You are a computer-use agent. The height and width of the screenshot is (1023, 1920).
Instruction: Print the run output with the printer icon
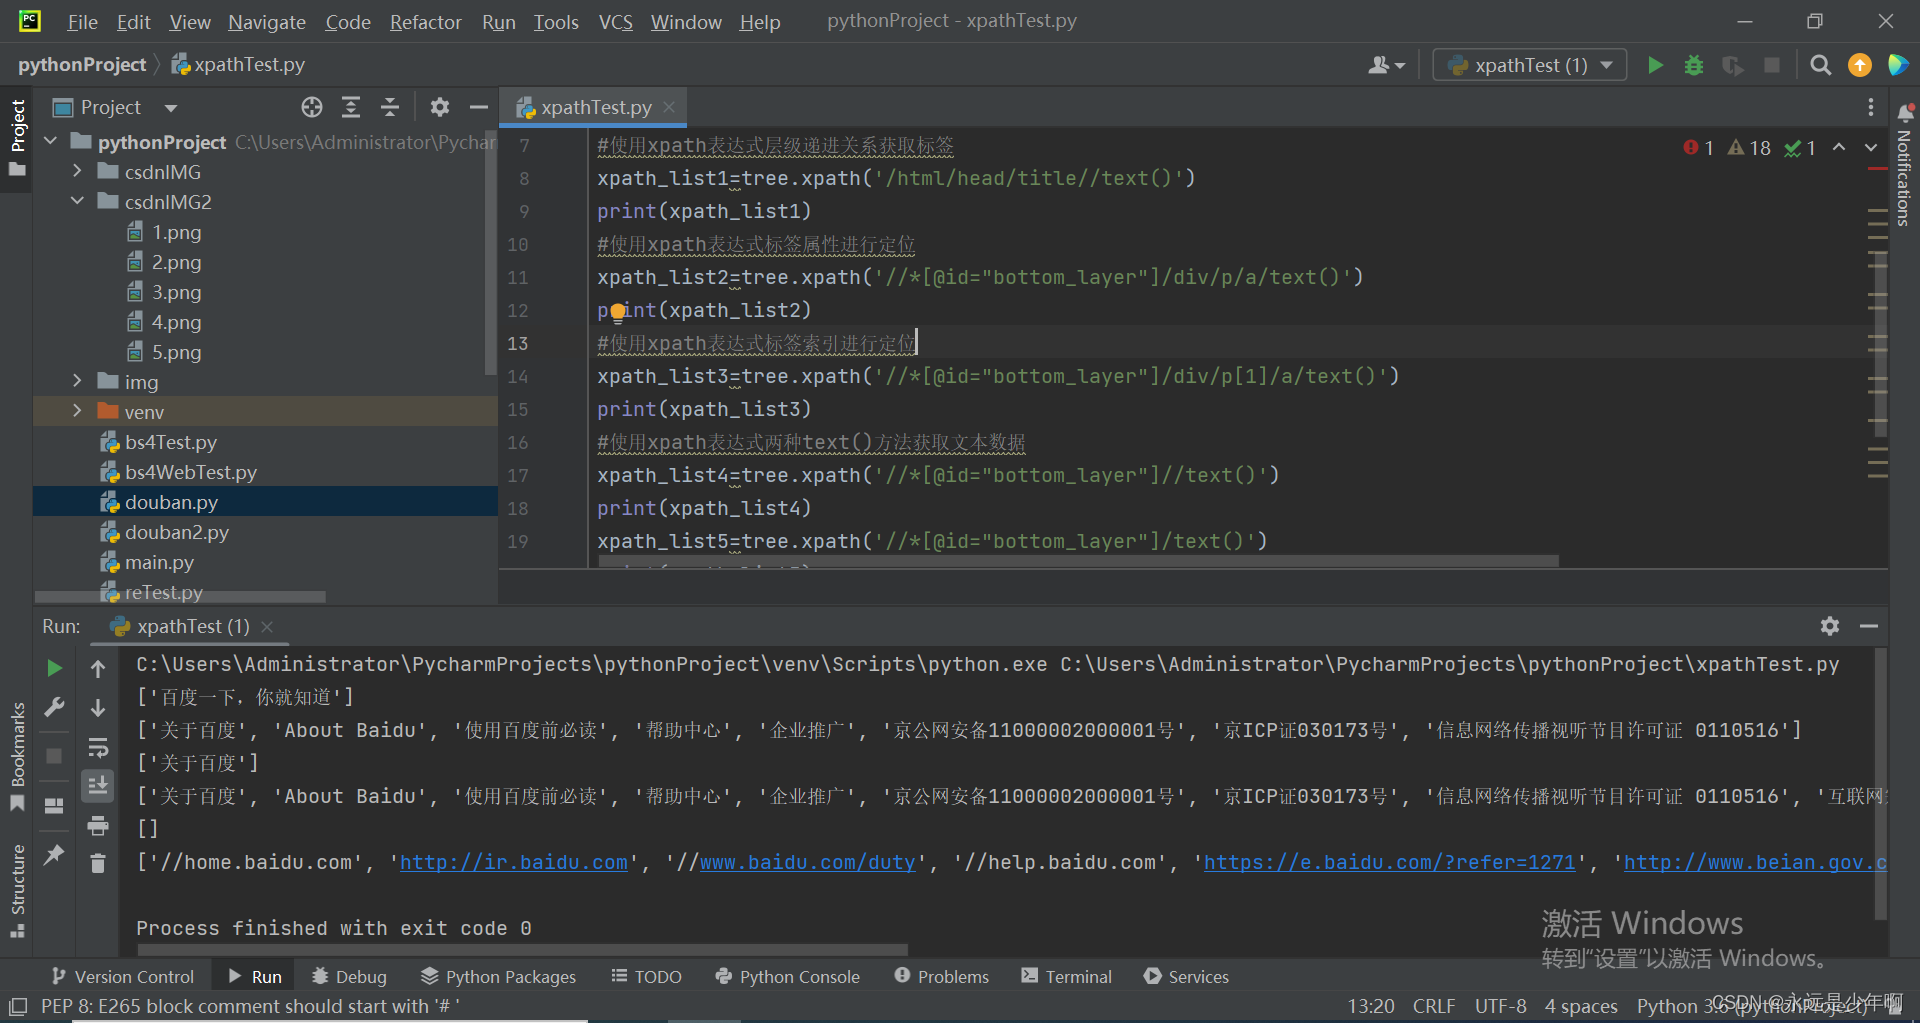tap(98, 825)
